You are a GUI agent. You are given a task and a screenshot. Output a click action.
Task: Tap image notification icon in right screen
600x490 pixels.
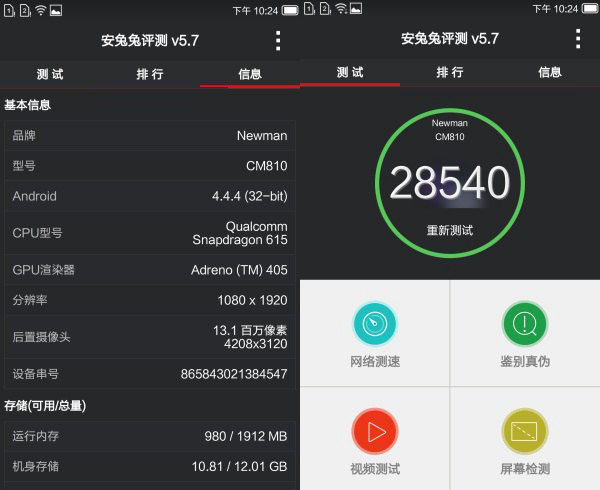(x=356, y=8)
